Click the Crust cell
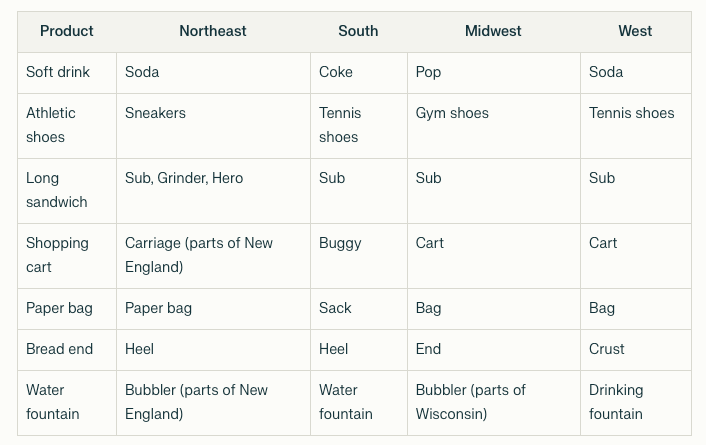The width and height of the screenshot is (706, 445). [x=607, y=349]
